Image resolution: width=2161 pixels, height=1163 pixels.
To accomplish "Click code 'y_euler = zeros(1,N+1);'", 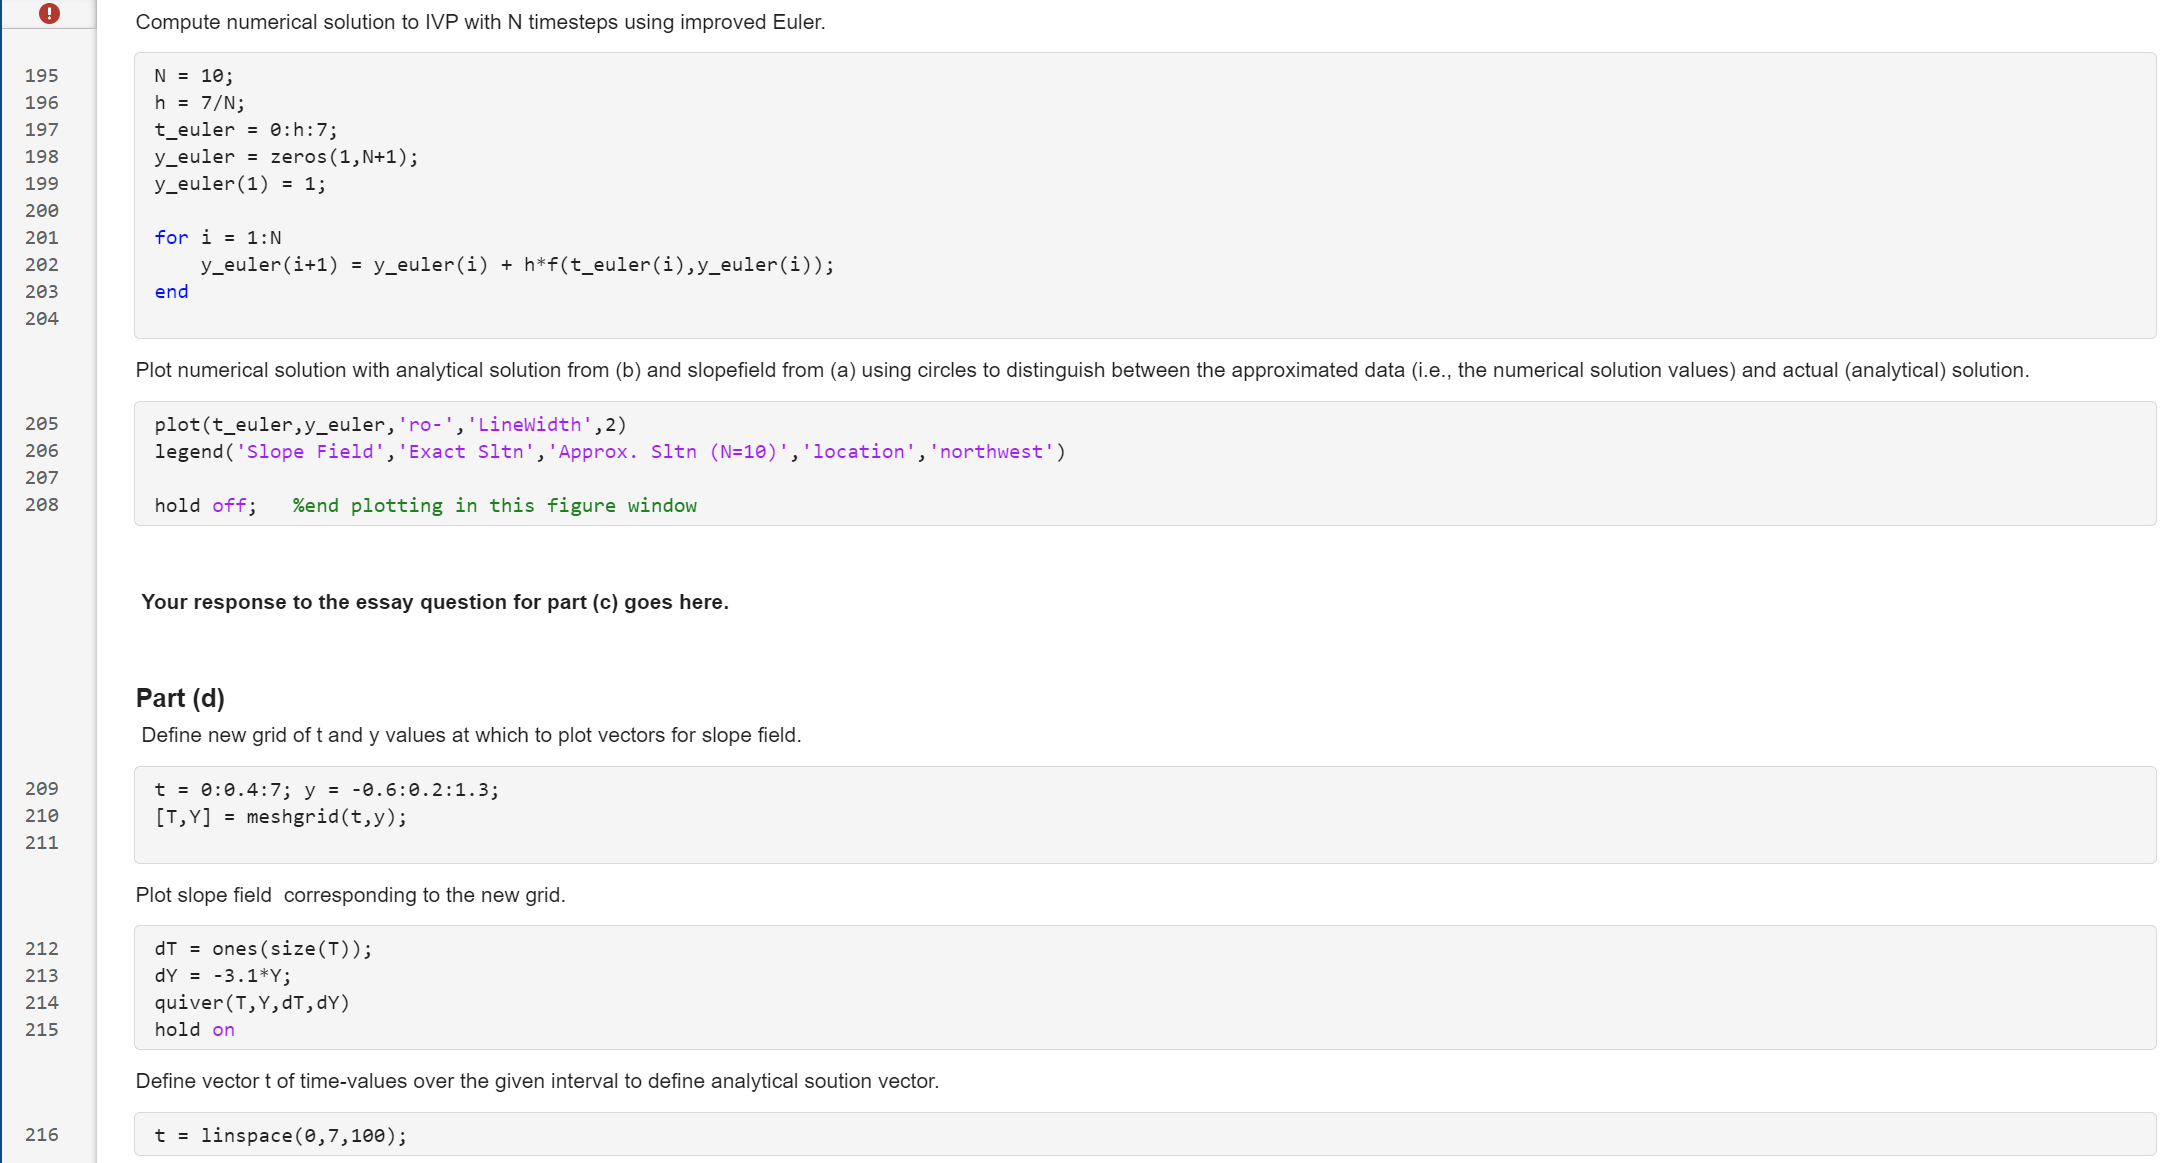I will (x=286, y=157).
